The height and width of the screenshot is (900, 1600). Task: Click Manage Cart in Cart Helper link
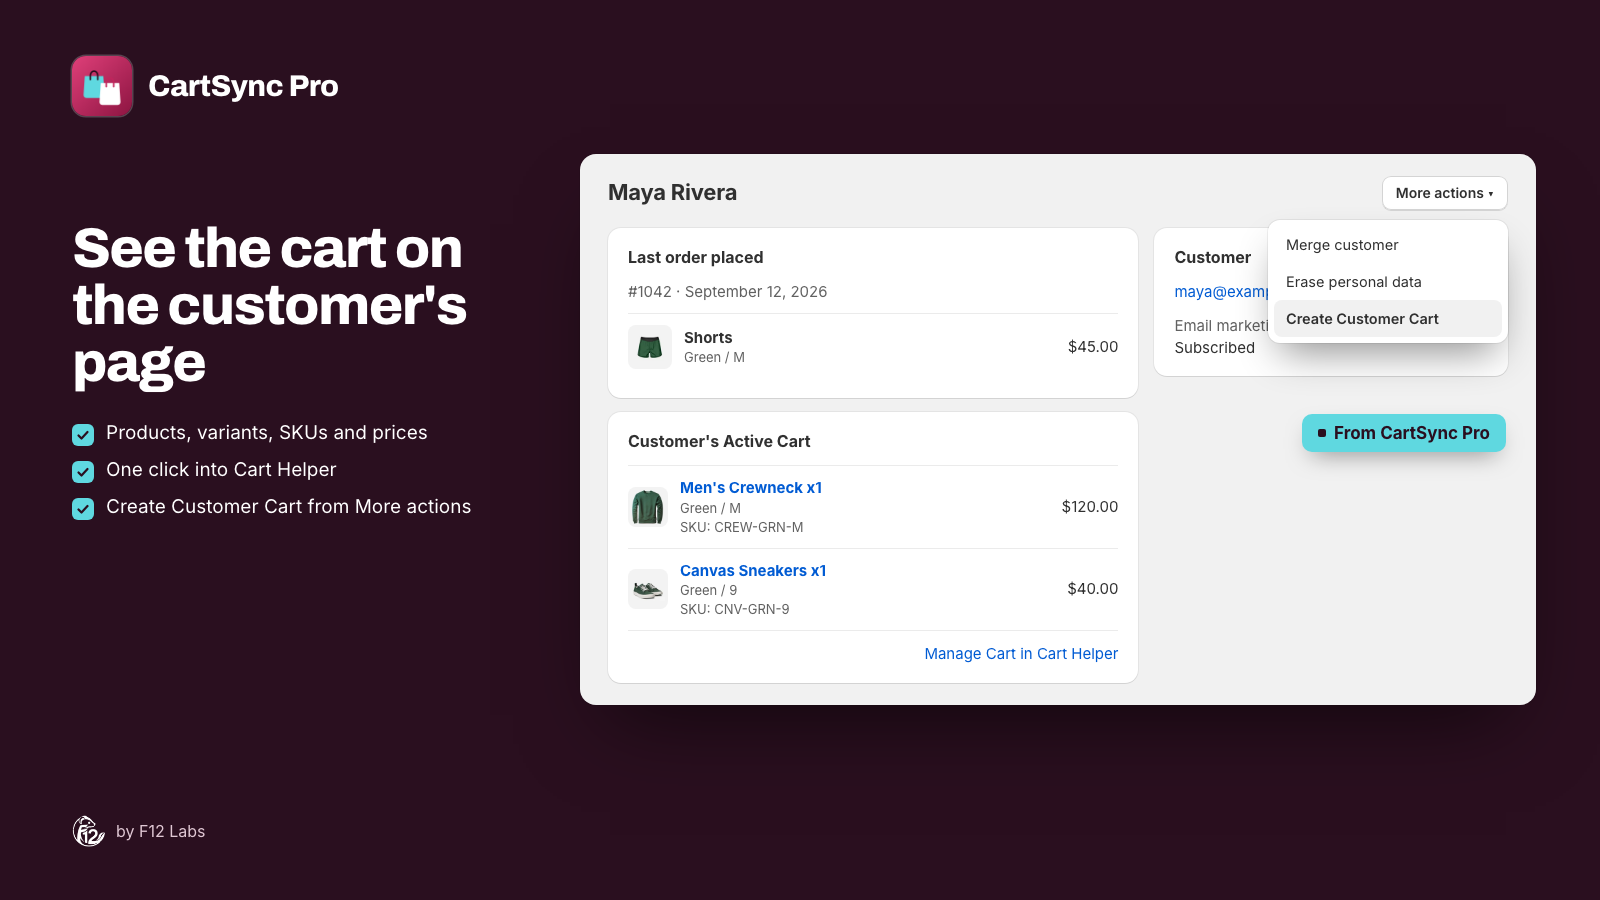pos(1021,654)
